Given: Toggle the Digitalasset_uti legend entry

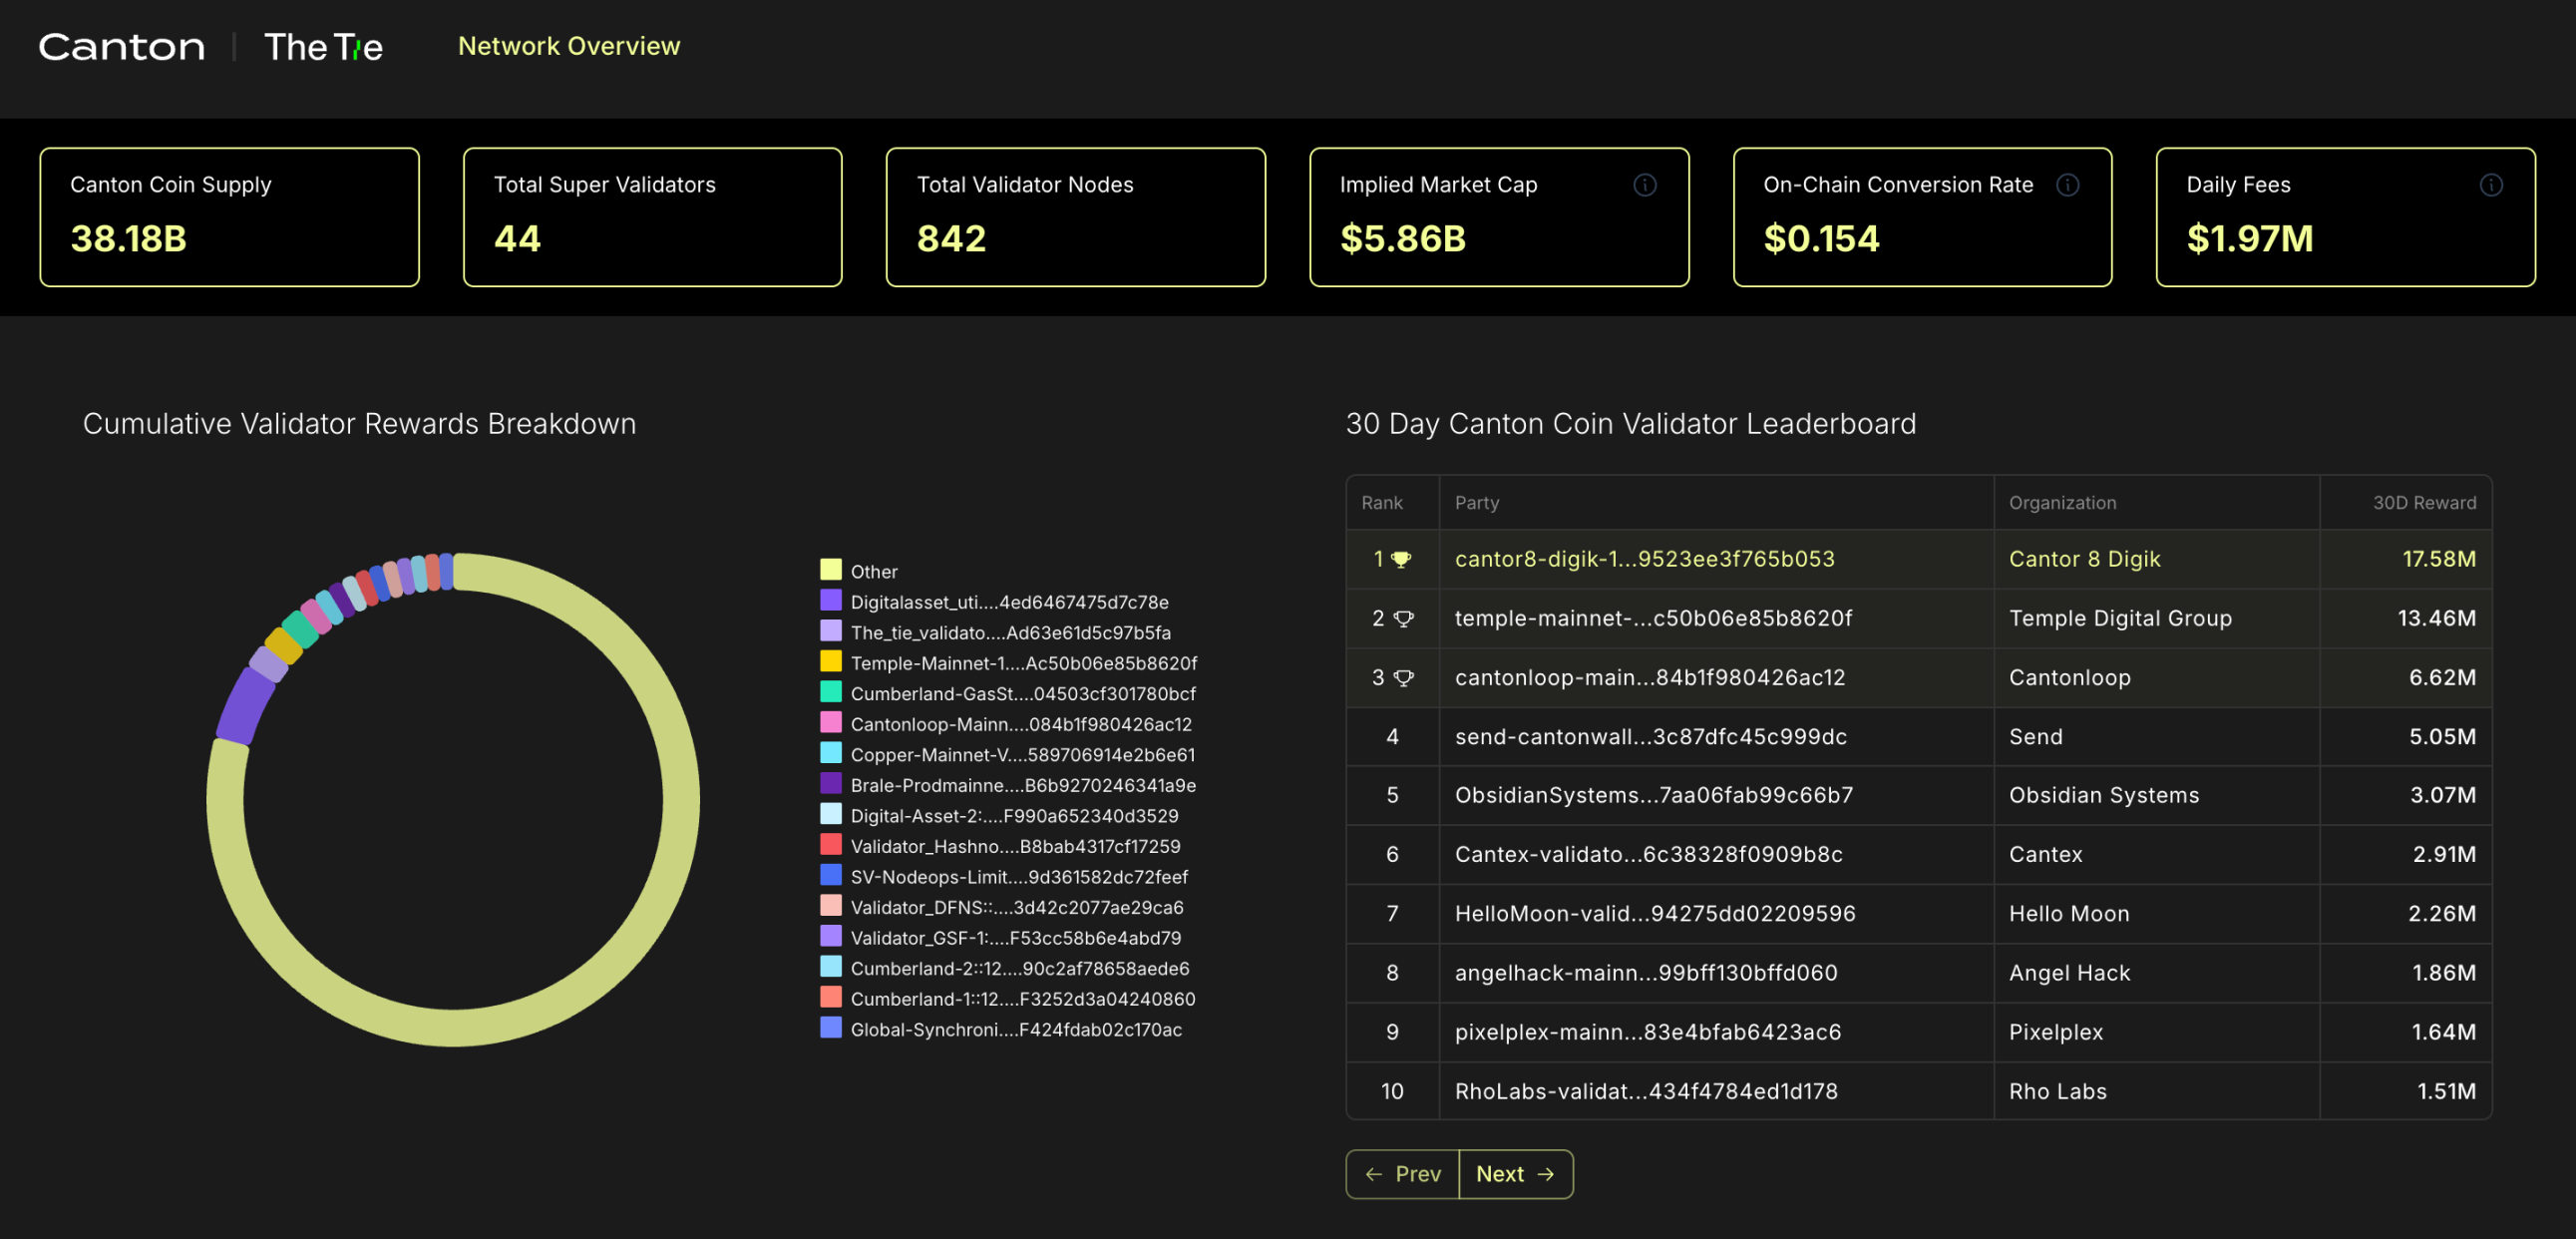Looking at the screenshot, I should (1008, 602).
